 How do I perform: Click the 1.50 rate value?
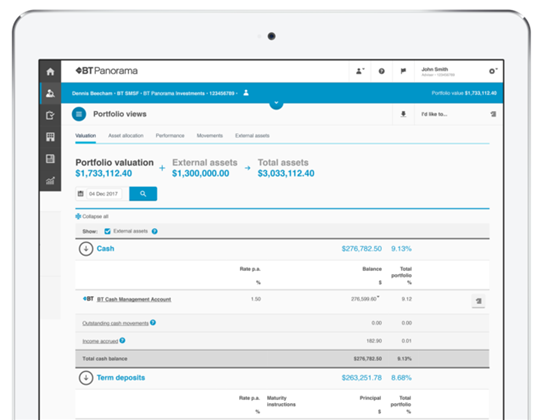pyautogui.click(x=256, y=299)
